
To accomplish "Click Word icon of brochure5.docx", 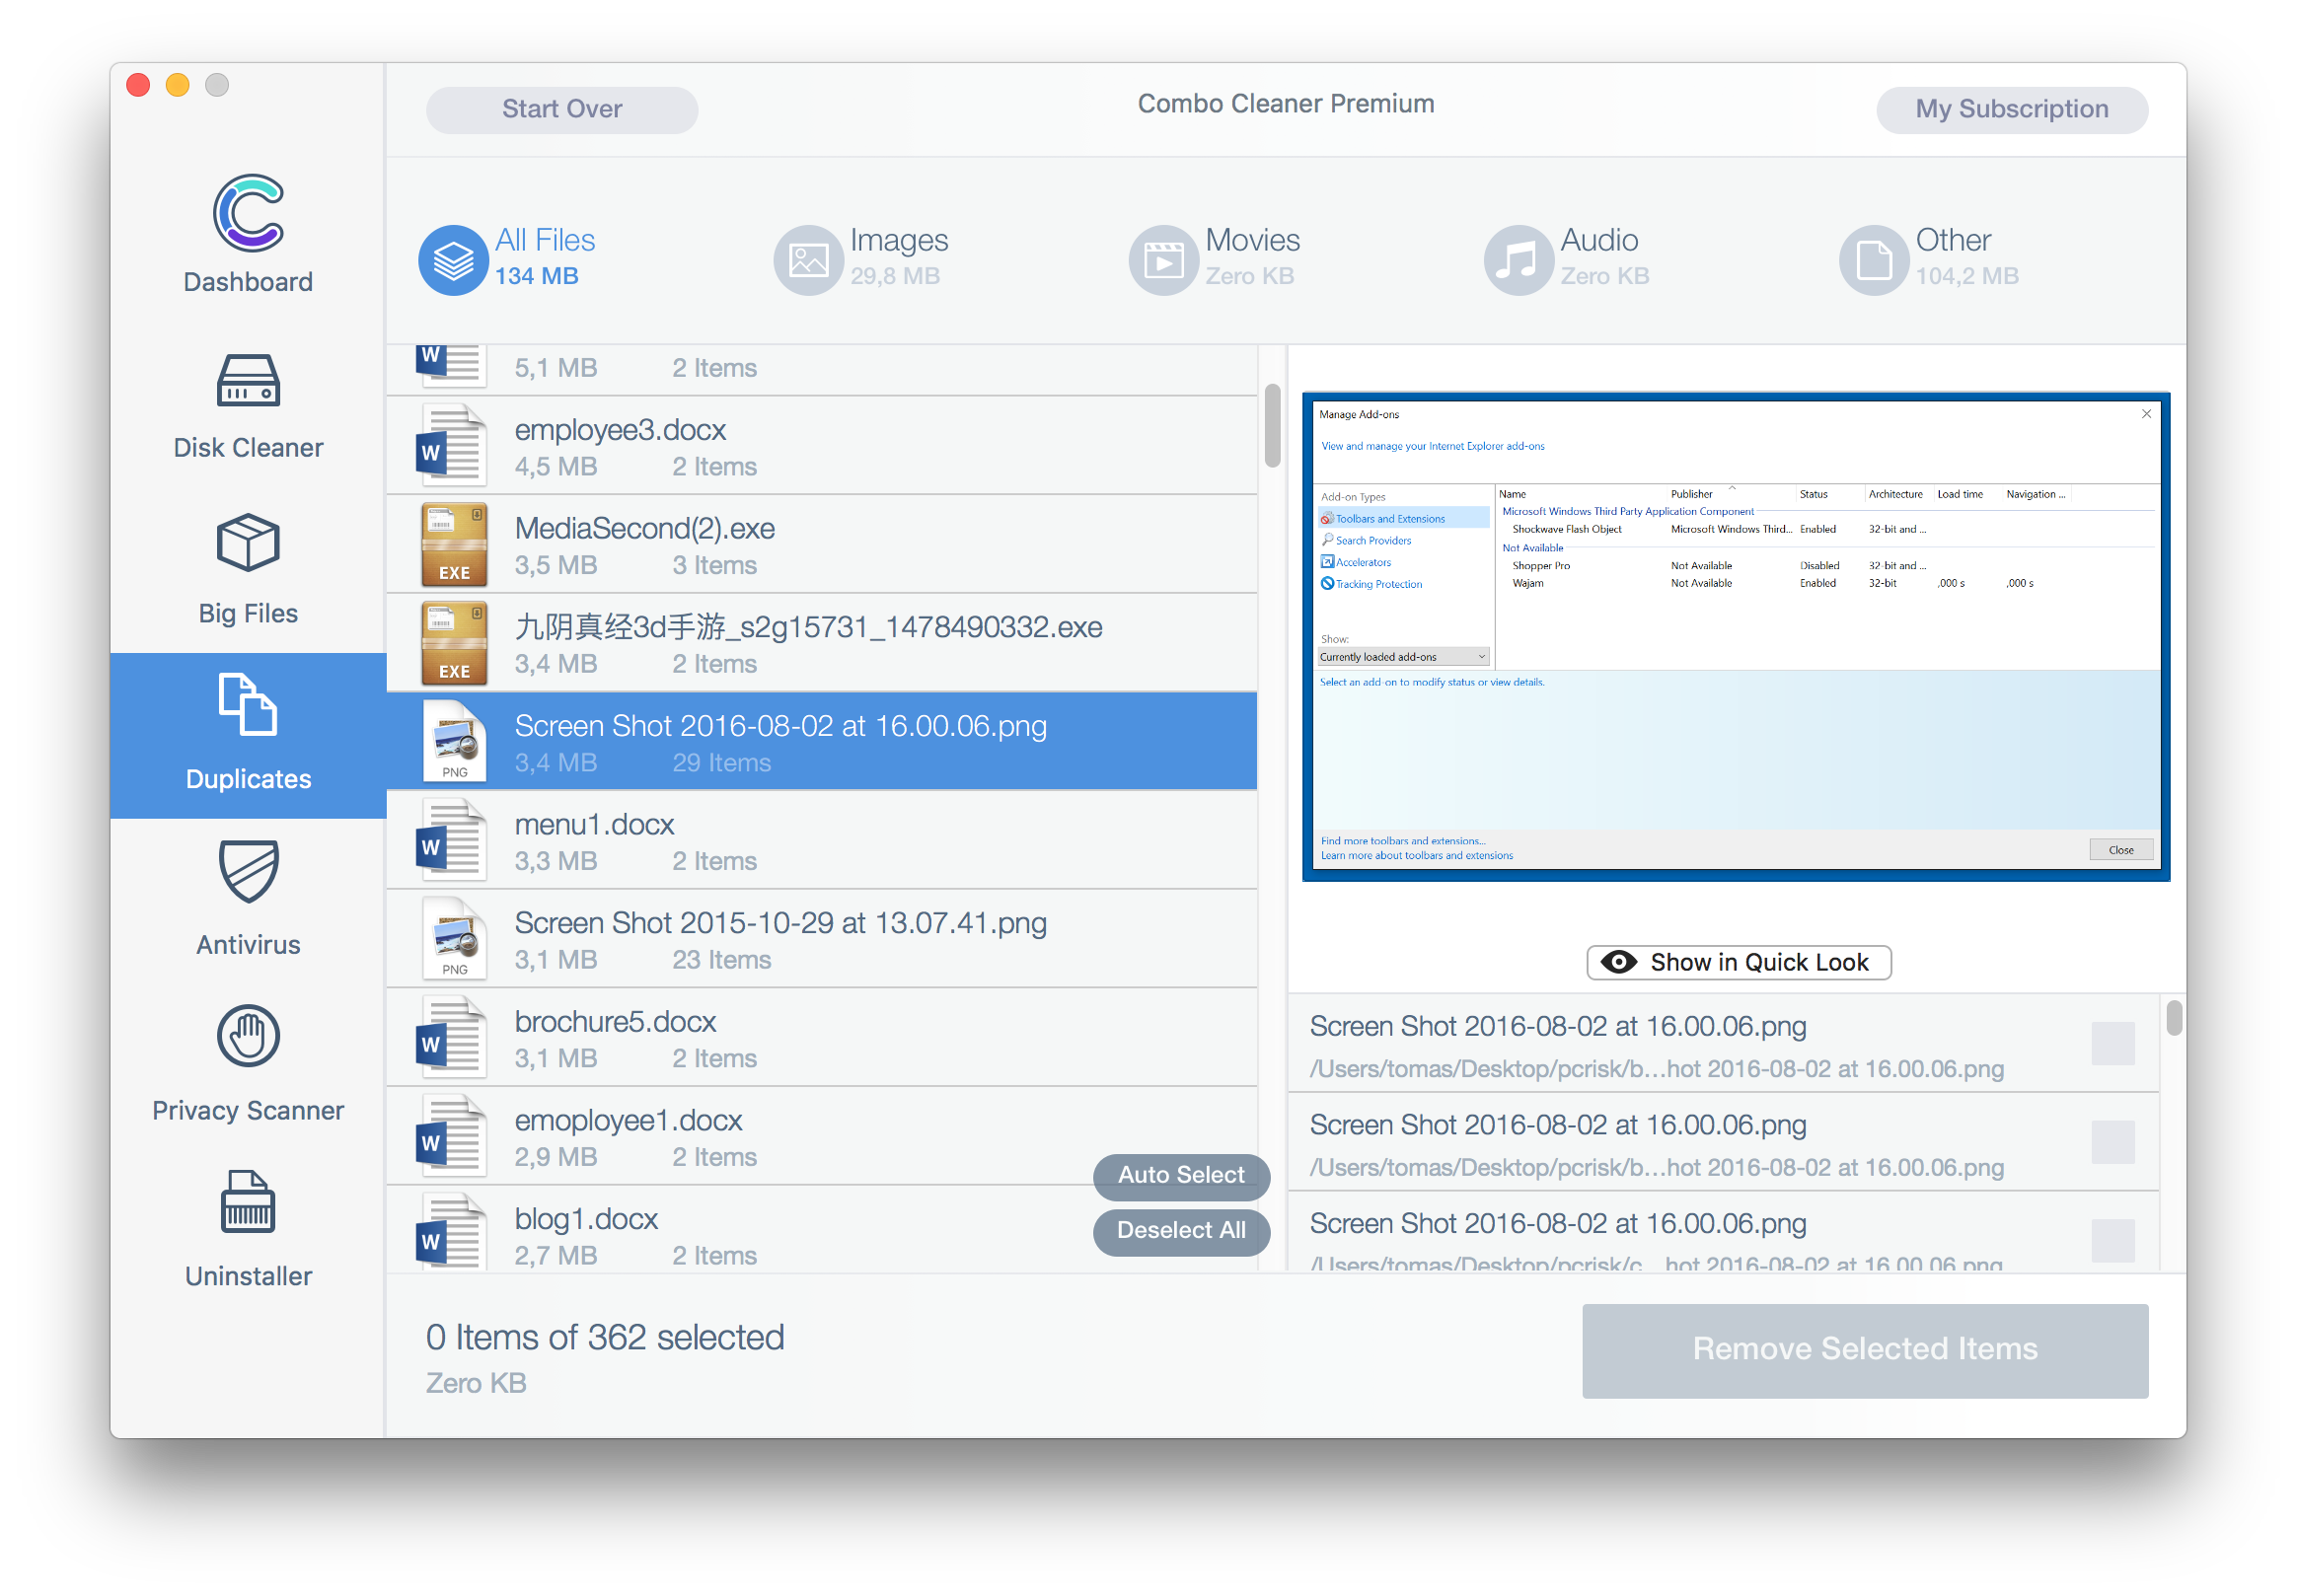I will point(452,1037).
